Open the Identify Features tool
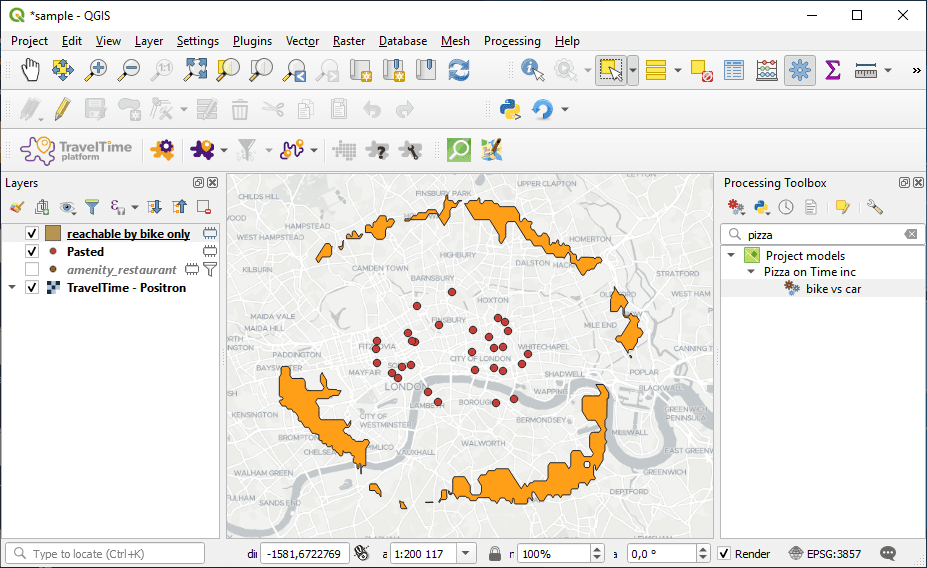This screenshot has height=568, width=927. tap(532, 70)
